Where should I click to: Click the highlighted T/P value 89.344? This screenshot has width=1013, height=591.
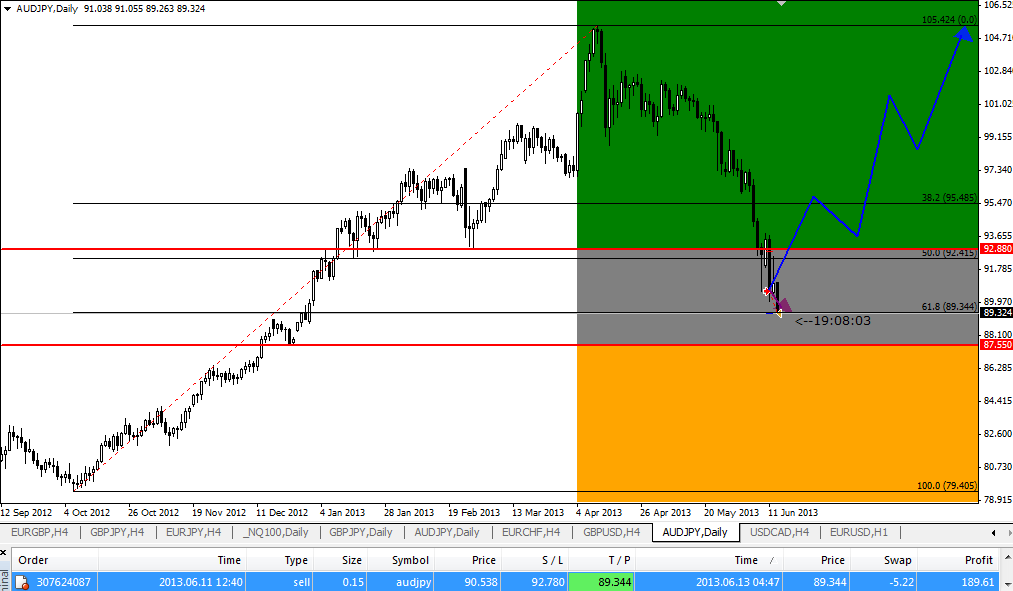[600, 582]
